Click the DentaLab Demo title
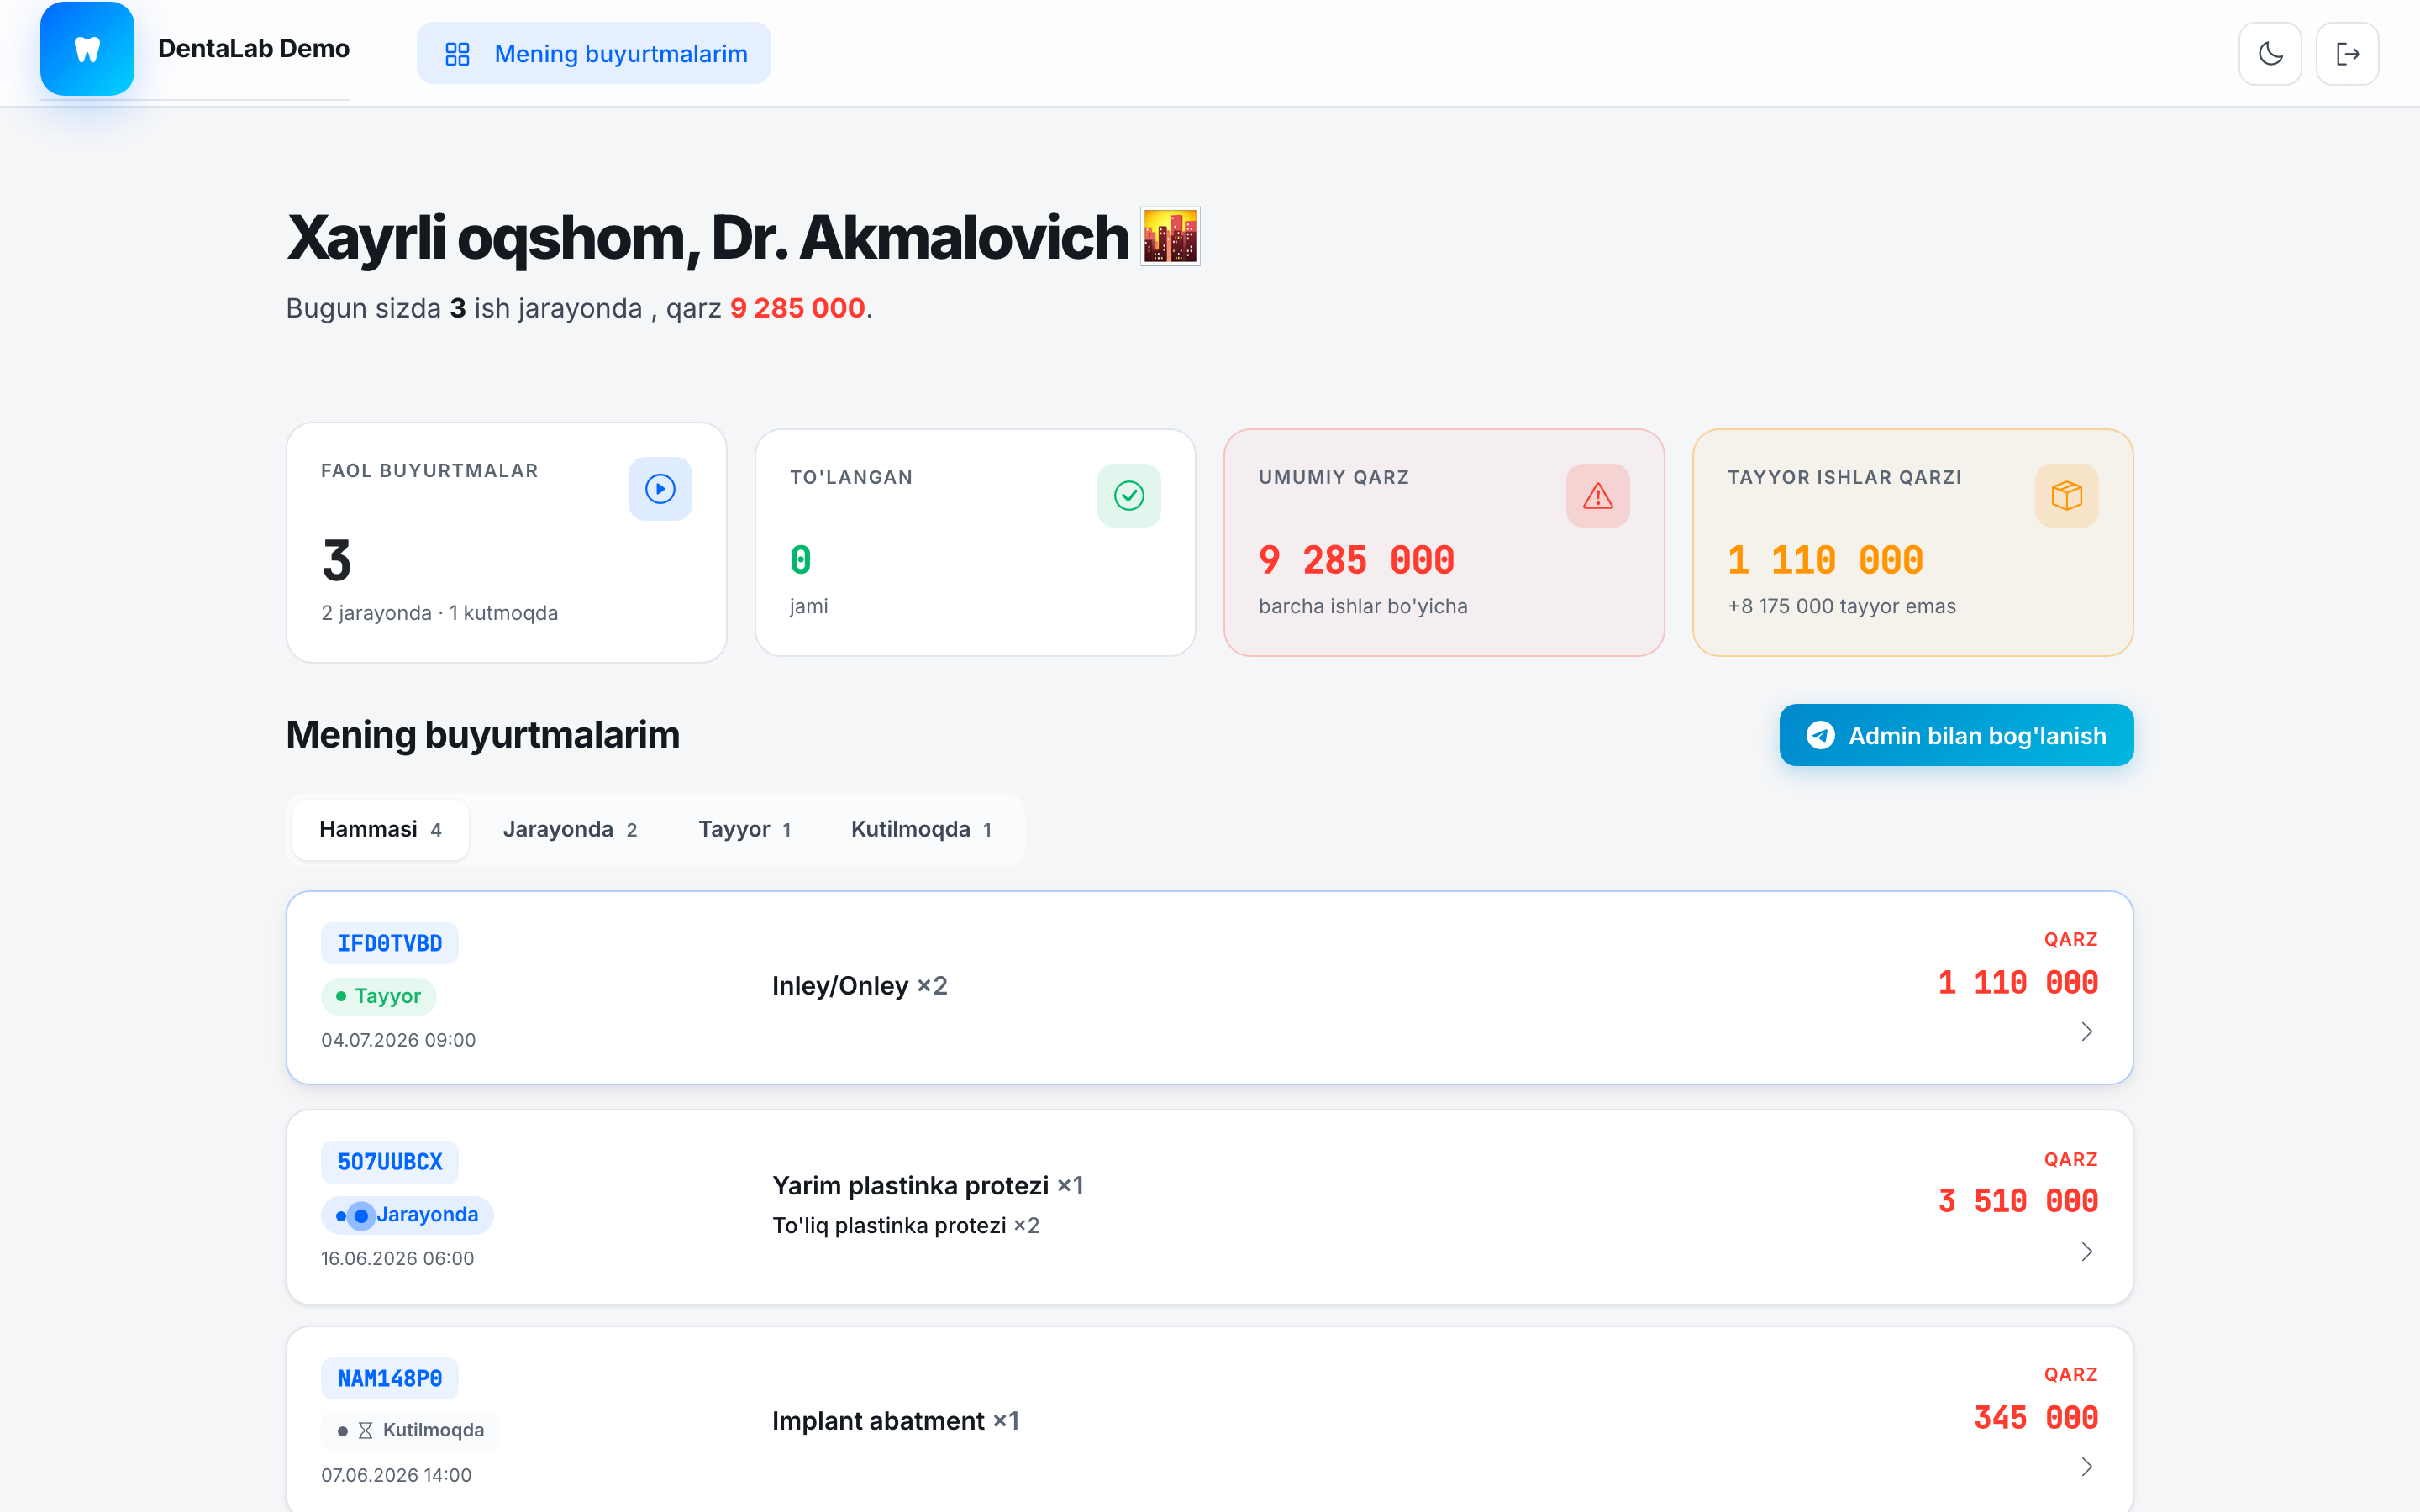This screenshot has width=2420, height=1512. point(254,48)
